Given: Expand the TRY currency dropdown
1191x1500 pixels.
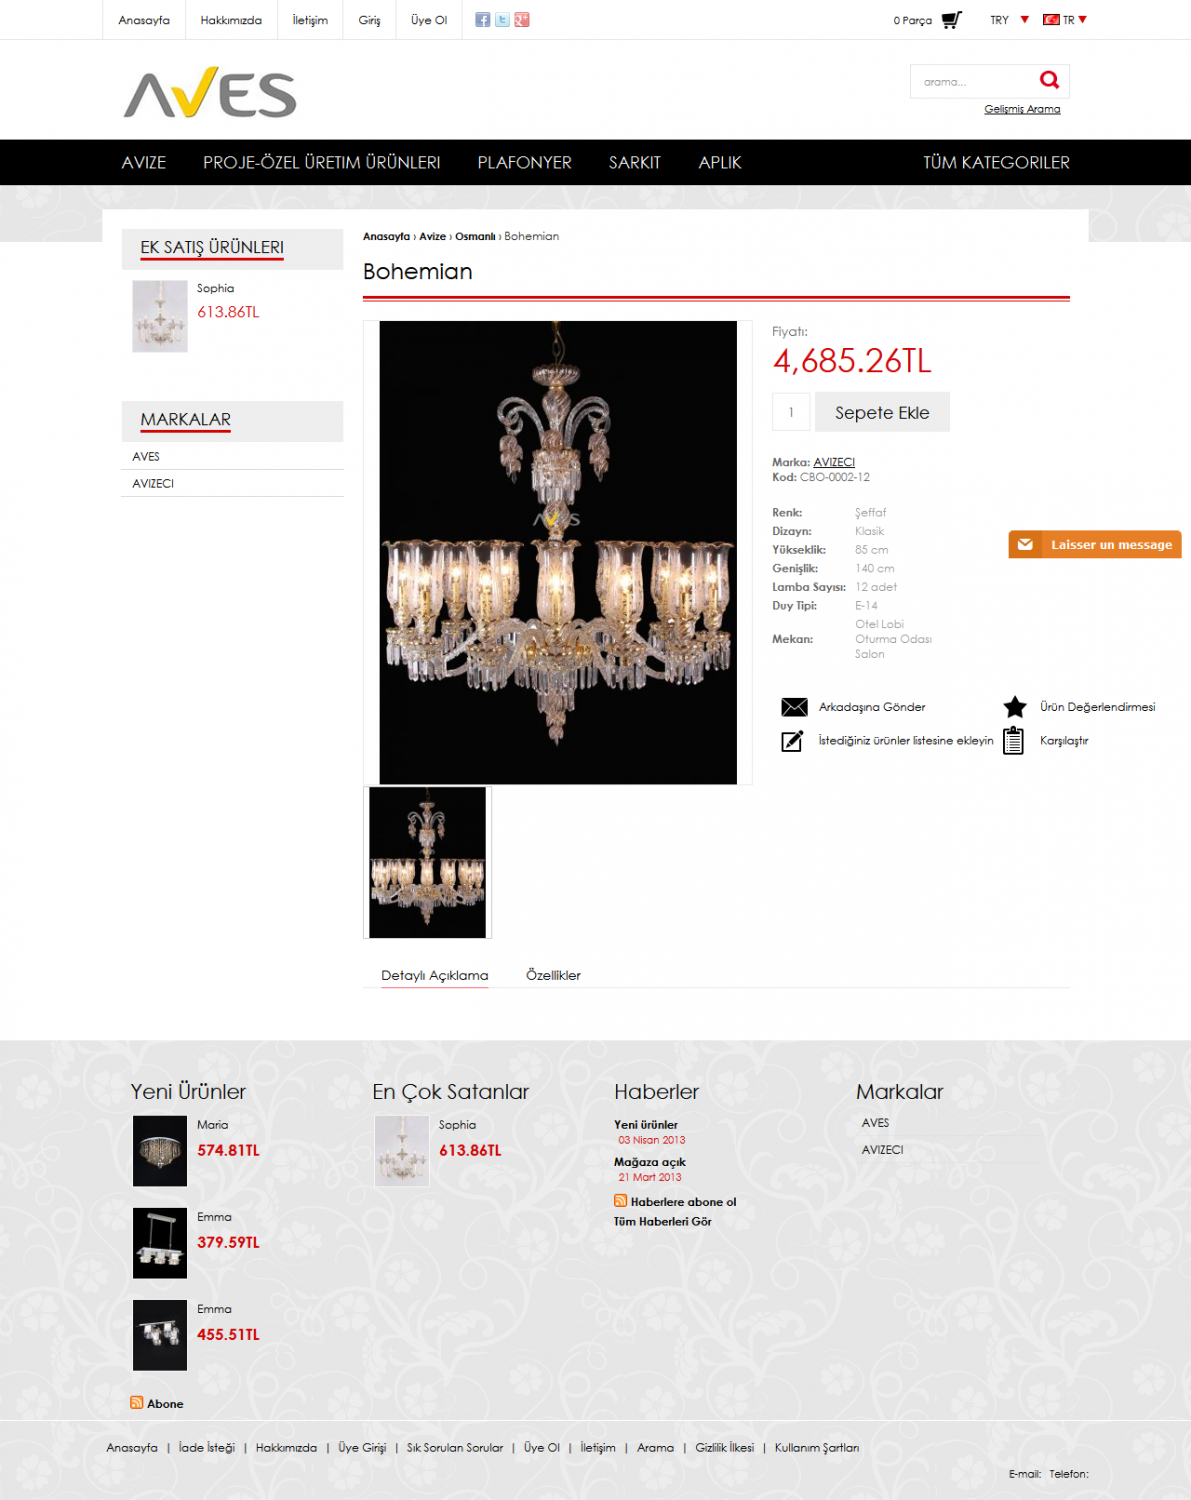Looking at the screenshot, I should coord(1009,20).
